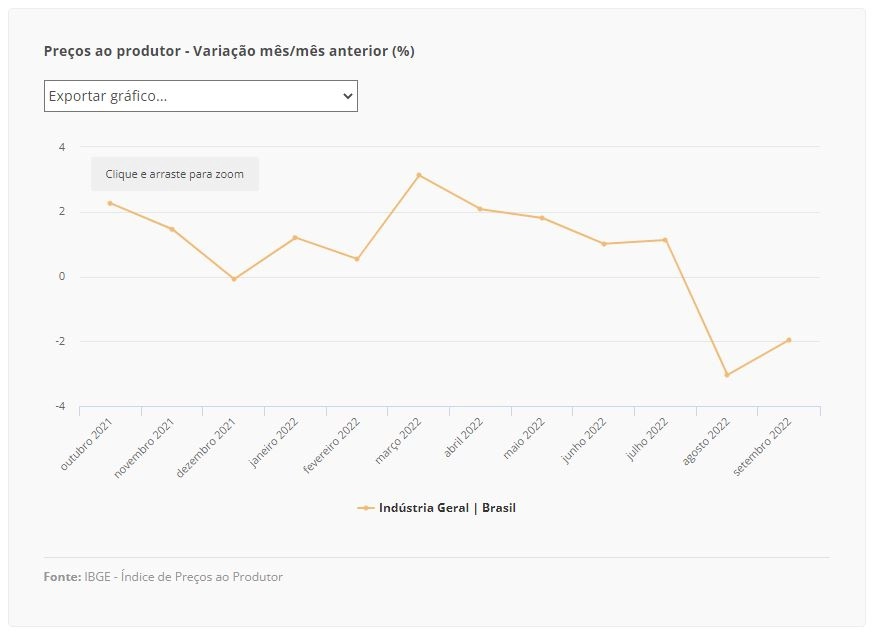Select the junho 2022 data point

coord(604,244)
